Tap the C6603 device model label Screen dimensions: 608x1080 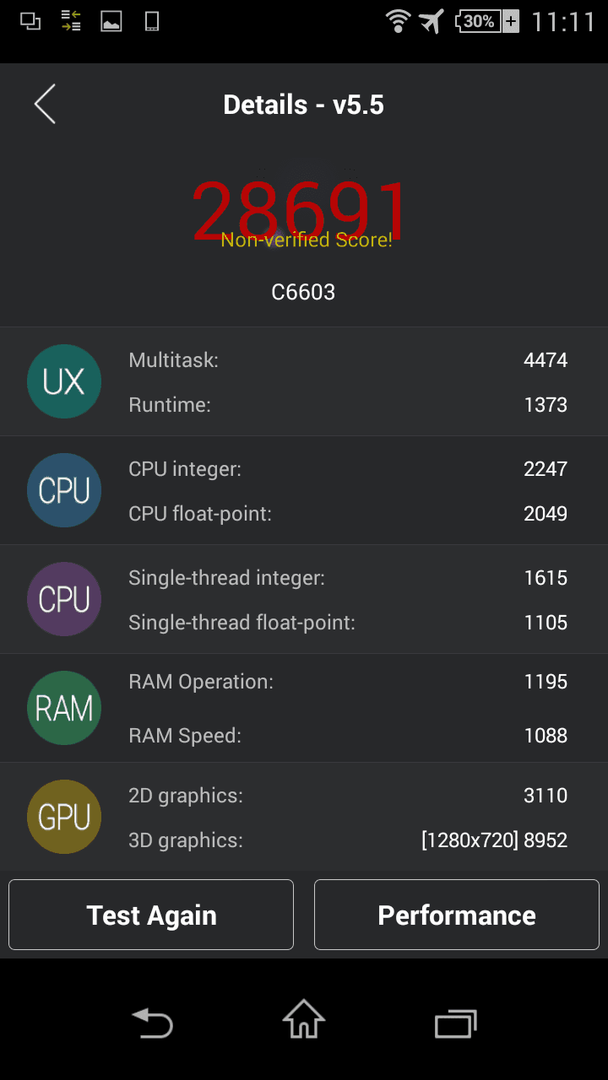click(303, 292)
